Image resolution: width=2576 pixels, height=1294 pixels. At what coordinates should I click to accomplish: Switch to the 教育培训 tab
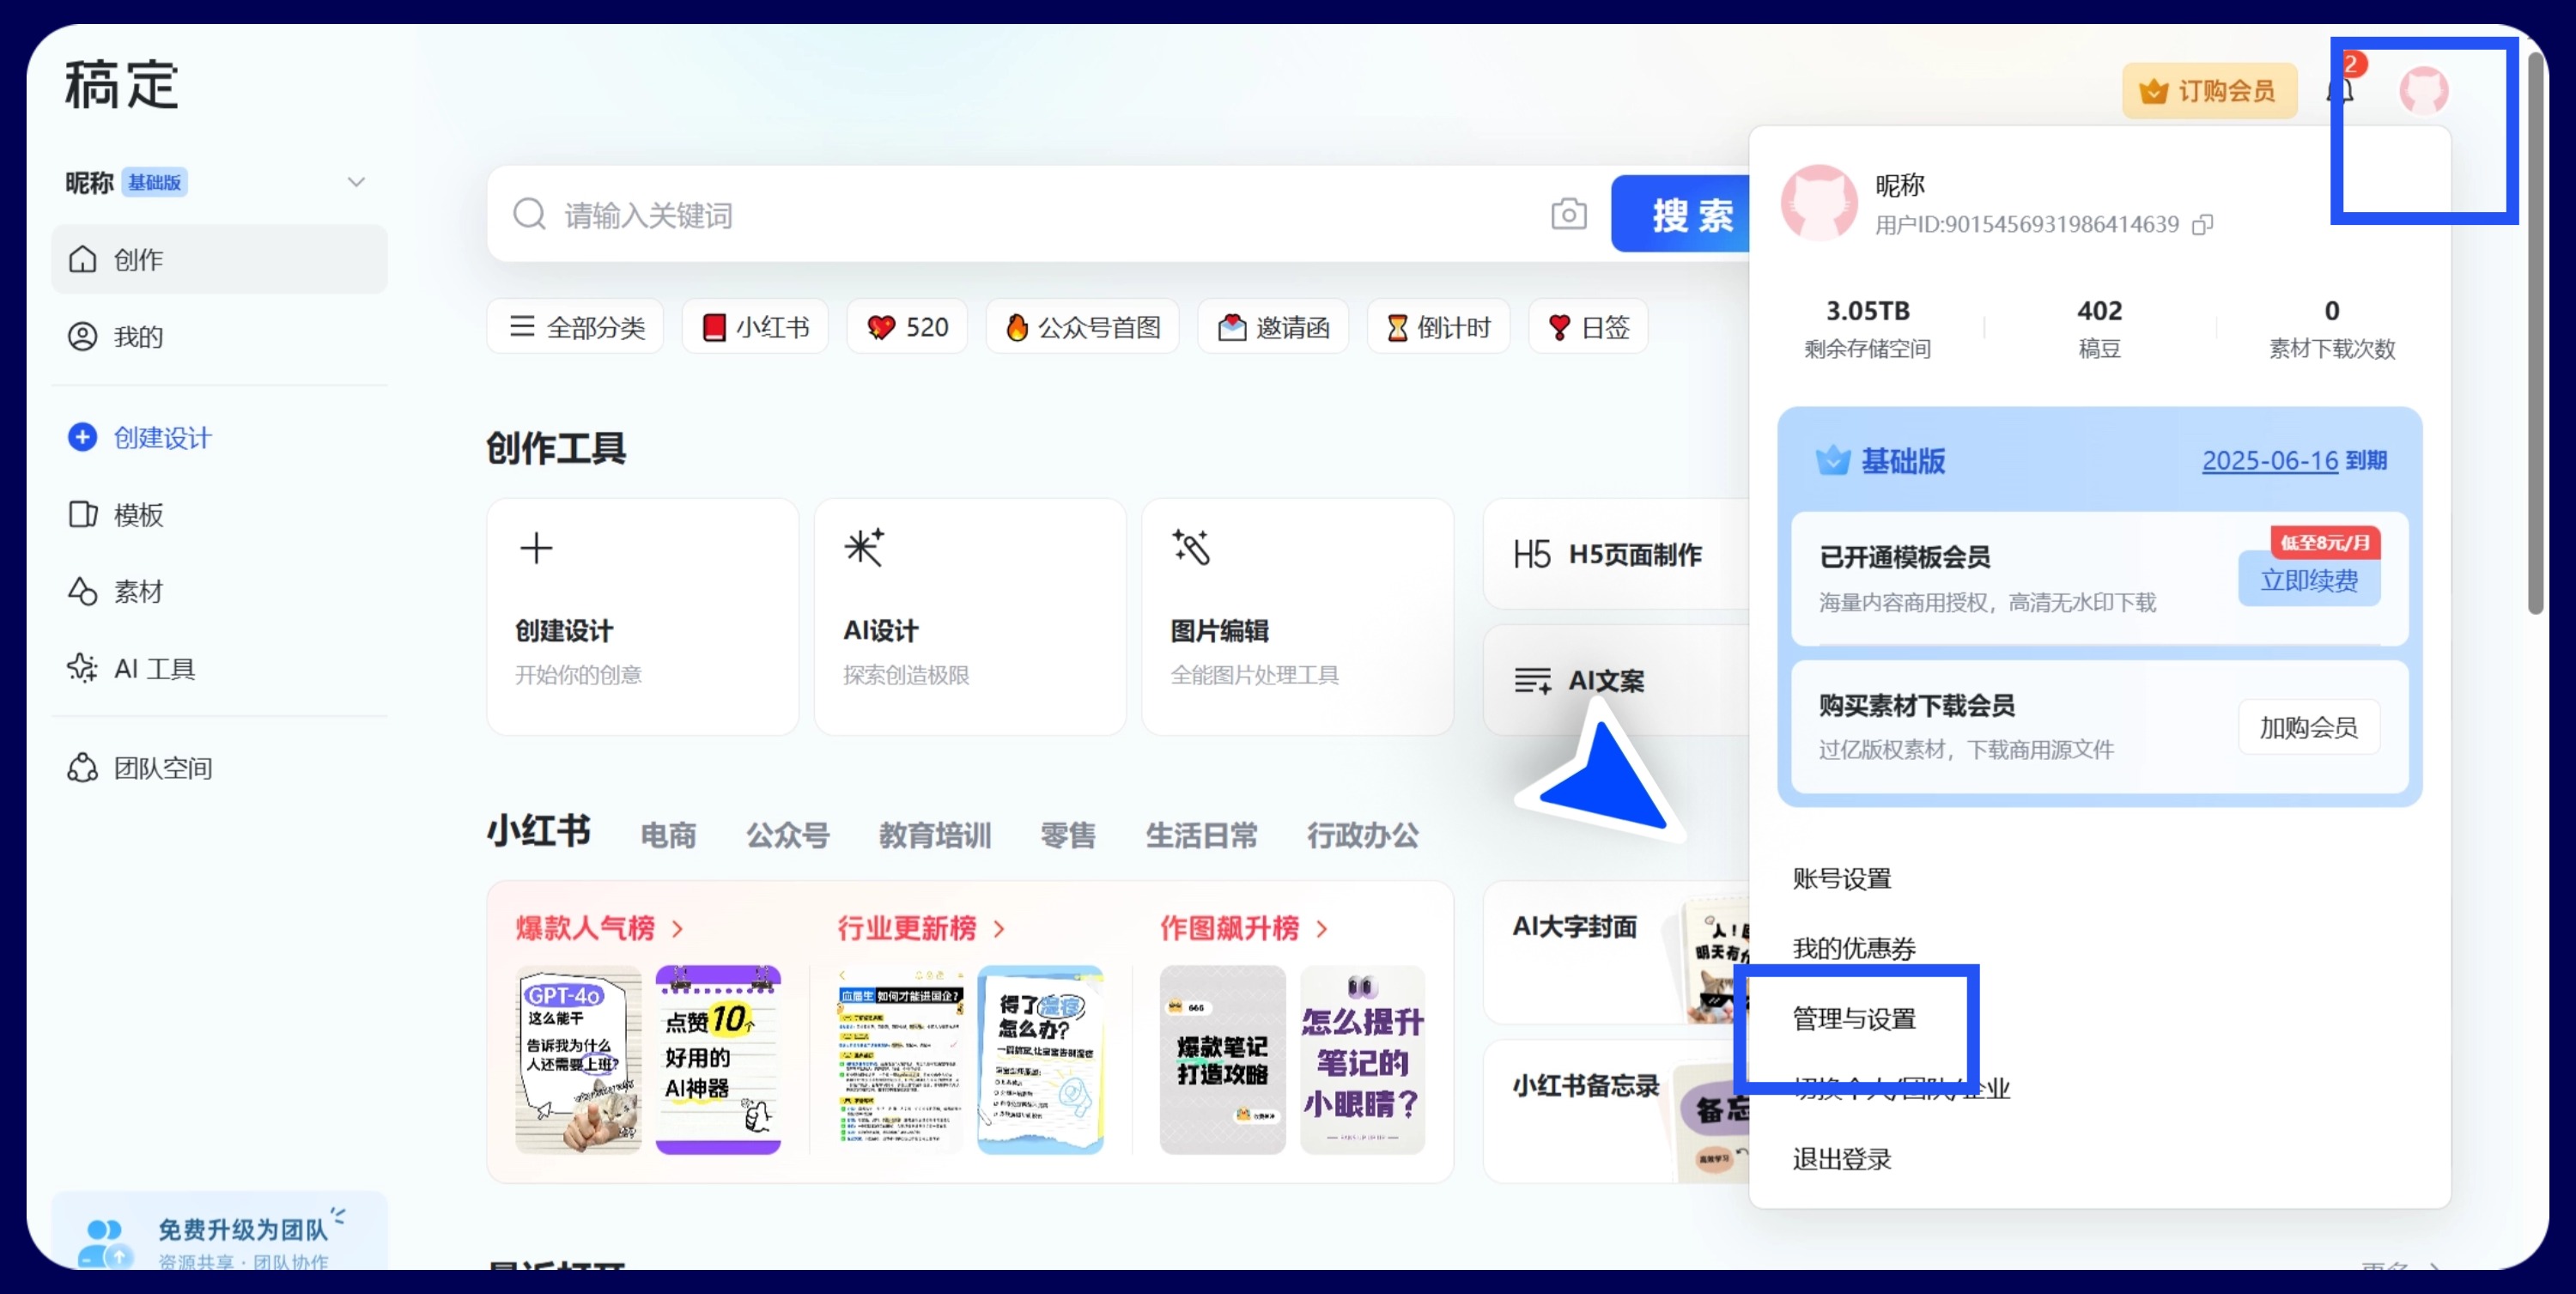[935, 834]
